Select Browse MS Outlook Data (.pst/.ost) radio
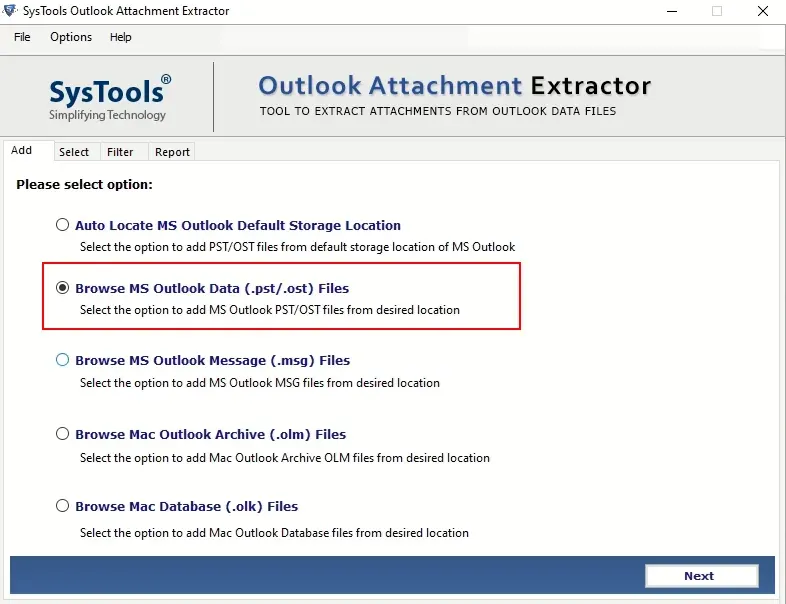Screen dimensions: 786x604 tap(62, 288)
